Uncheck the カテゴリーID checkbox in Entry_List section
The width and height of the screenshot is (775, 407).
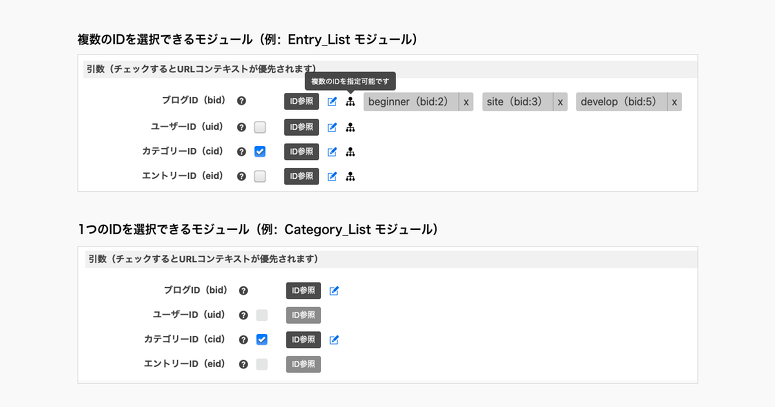point(260,152)
